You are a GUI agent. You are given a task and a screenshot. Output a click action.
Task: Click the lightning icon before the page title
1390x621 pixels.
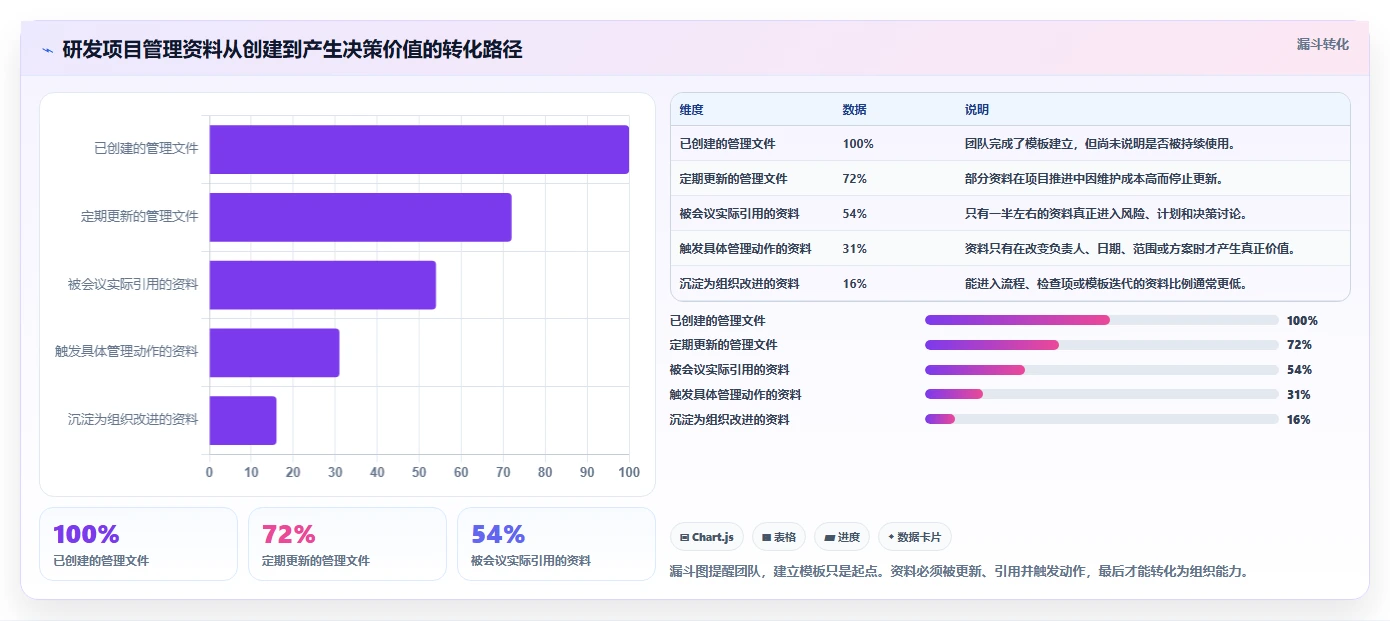47,50
